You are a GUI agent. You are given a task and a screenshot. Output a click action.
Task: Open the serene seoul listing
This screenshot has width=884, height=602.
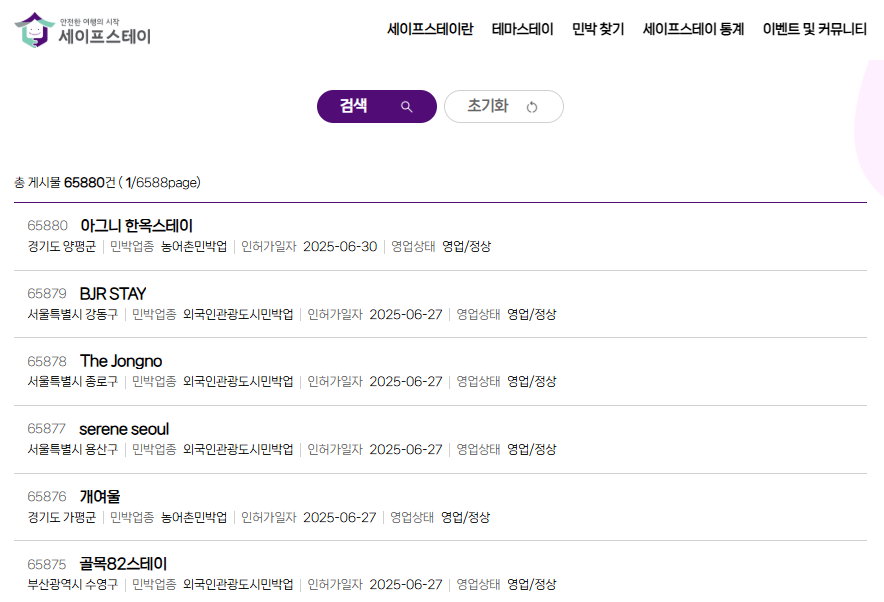pyautogui.click(x=124, y=429)
